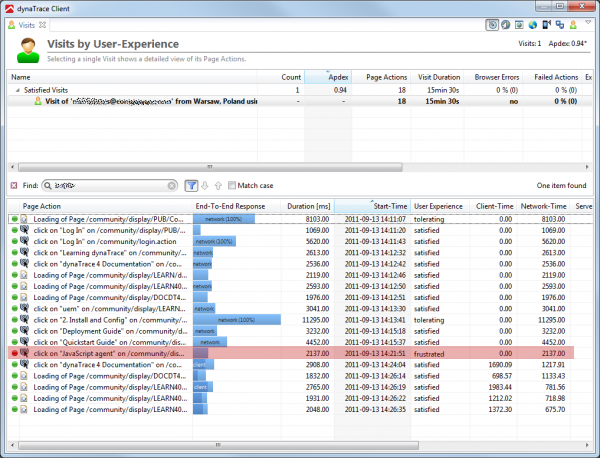
Task: Clear the Find field text
Action: click(x=172, y=186)
